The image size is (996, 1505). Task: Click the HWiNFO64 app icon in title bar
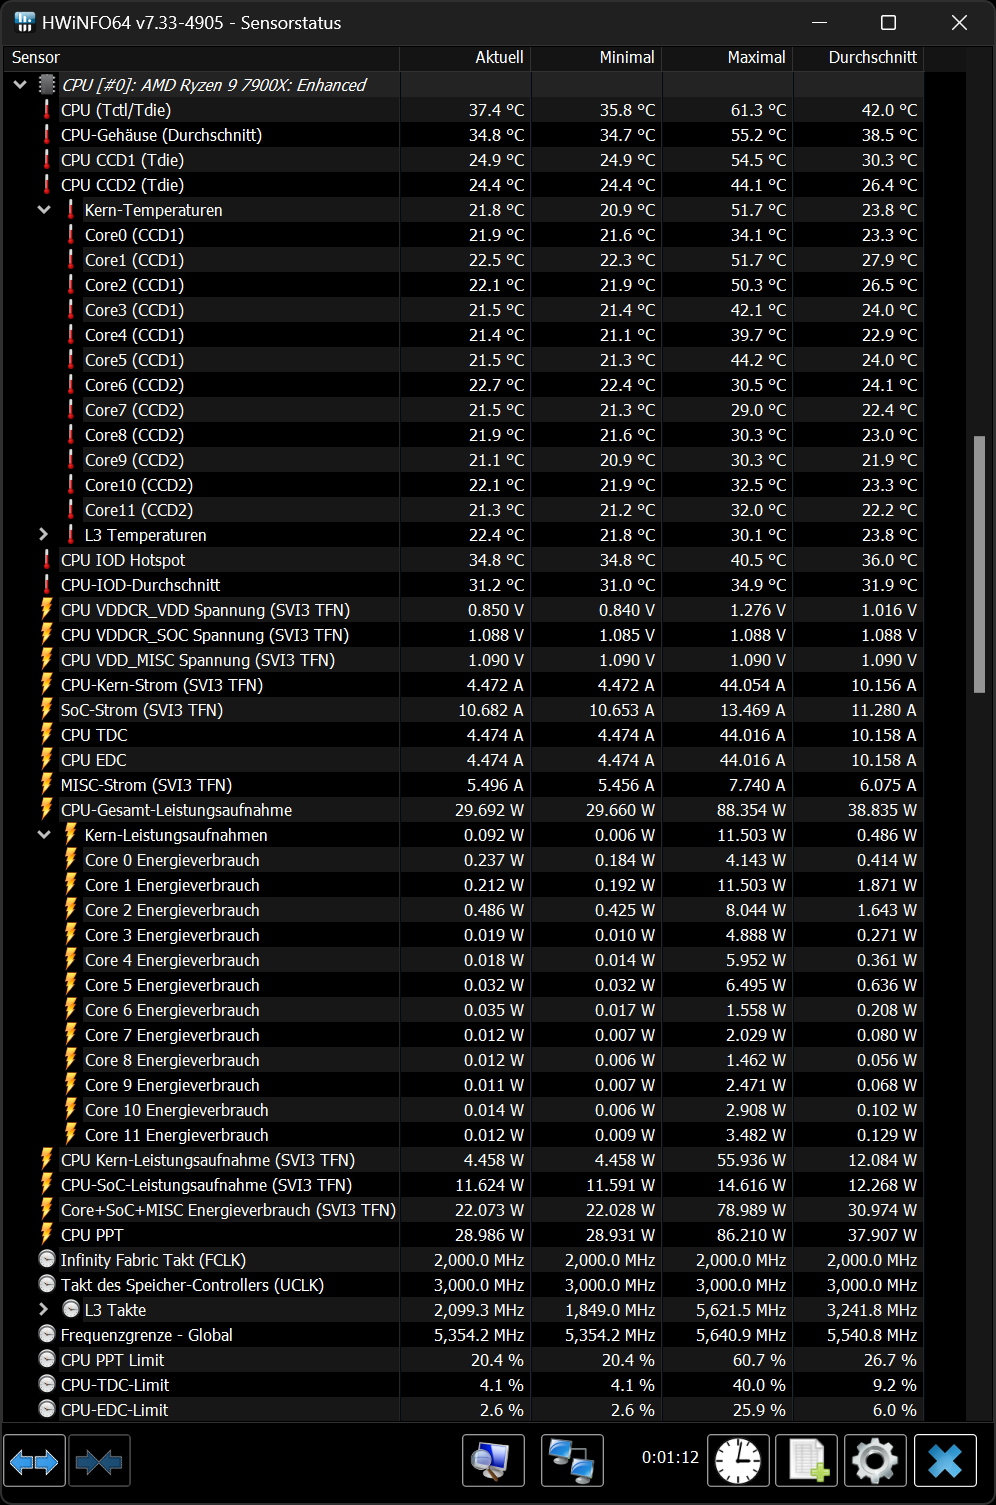point(24,22)
